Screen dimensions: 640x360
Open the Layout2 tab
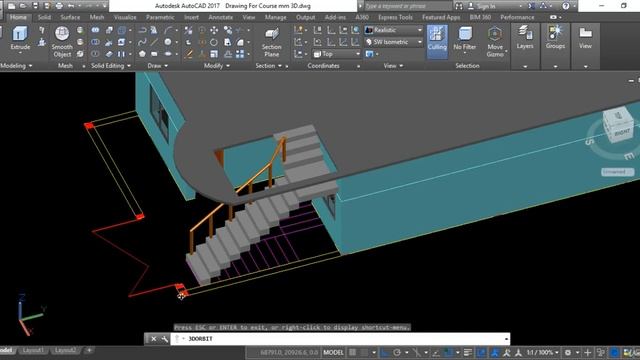(65, 350)
